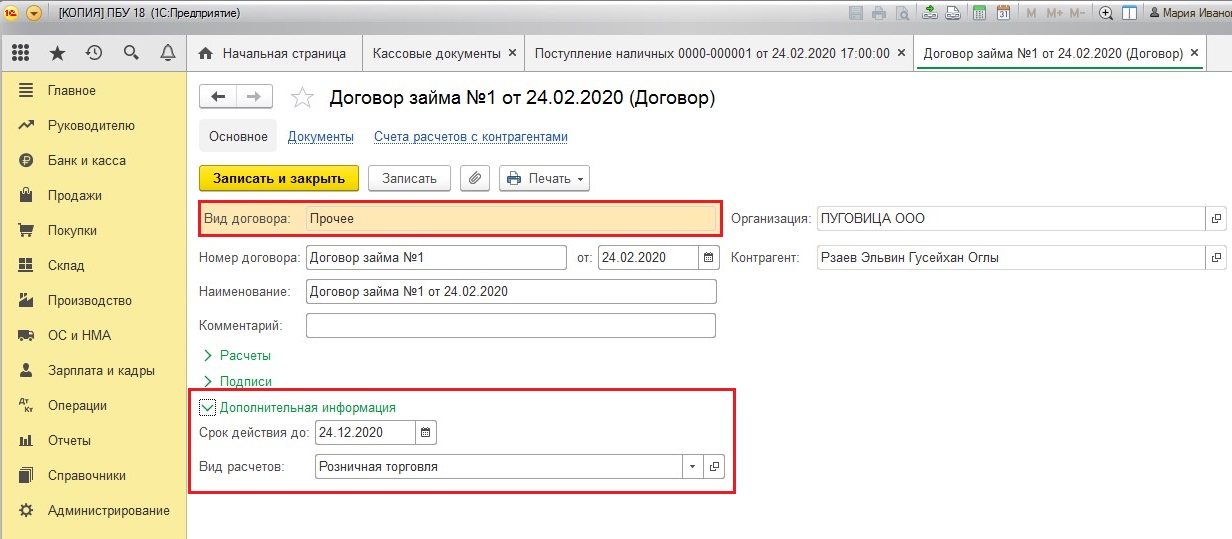Click the Get link icon with green arrow

(x=930, y=13)
